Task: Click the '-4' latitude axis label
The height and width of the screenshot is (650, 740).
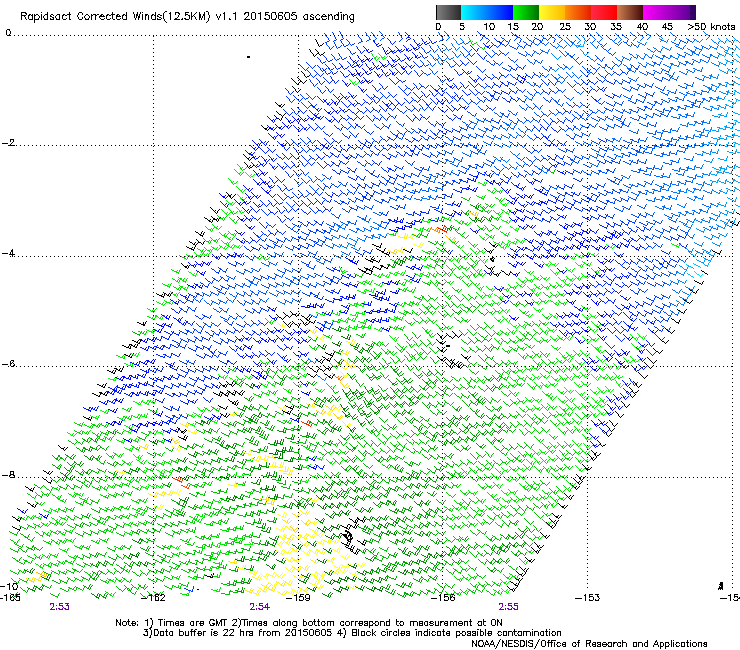Action: (8, 253)
